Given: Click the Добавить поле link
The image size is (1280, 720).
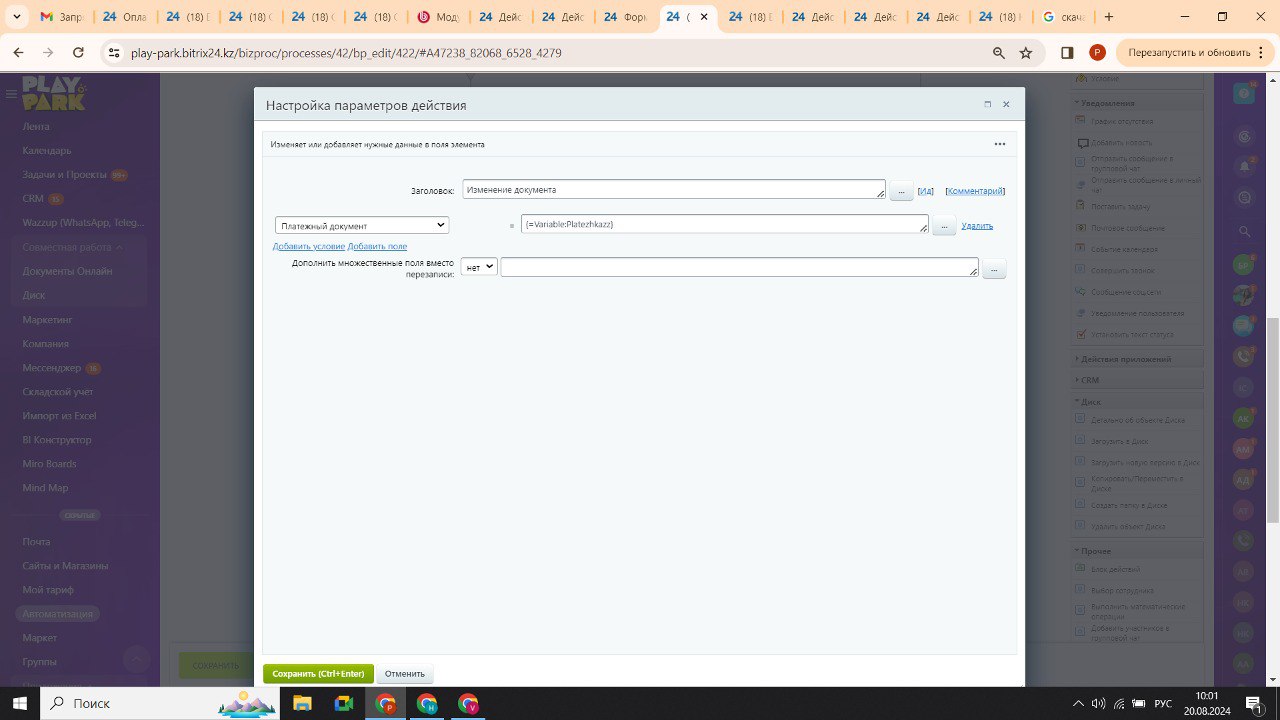Looking at the screenshot, I should click(377, 246).
